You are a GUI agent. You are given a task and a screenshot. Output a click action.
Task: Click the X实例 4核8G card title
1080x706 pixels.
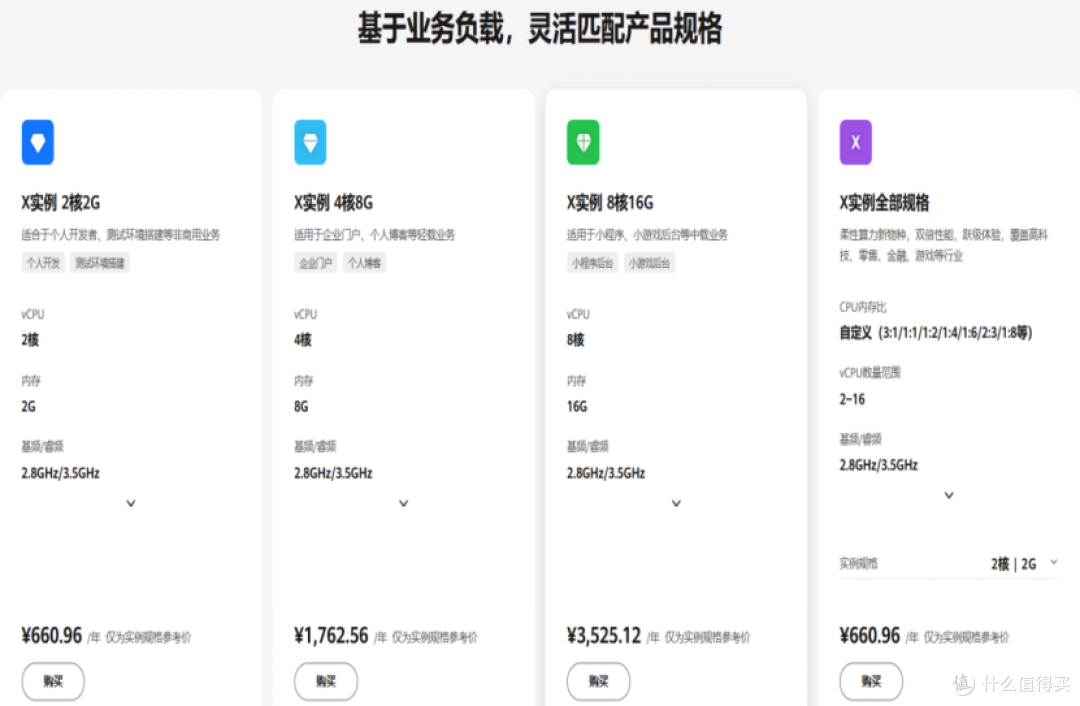[333, 203]
